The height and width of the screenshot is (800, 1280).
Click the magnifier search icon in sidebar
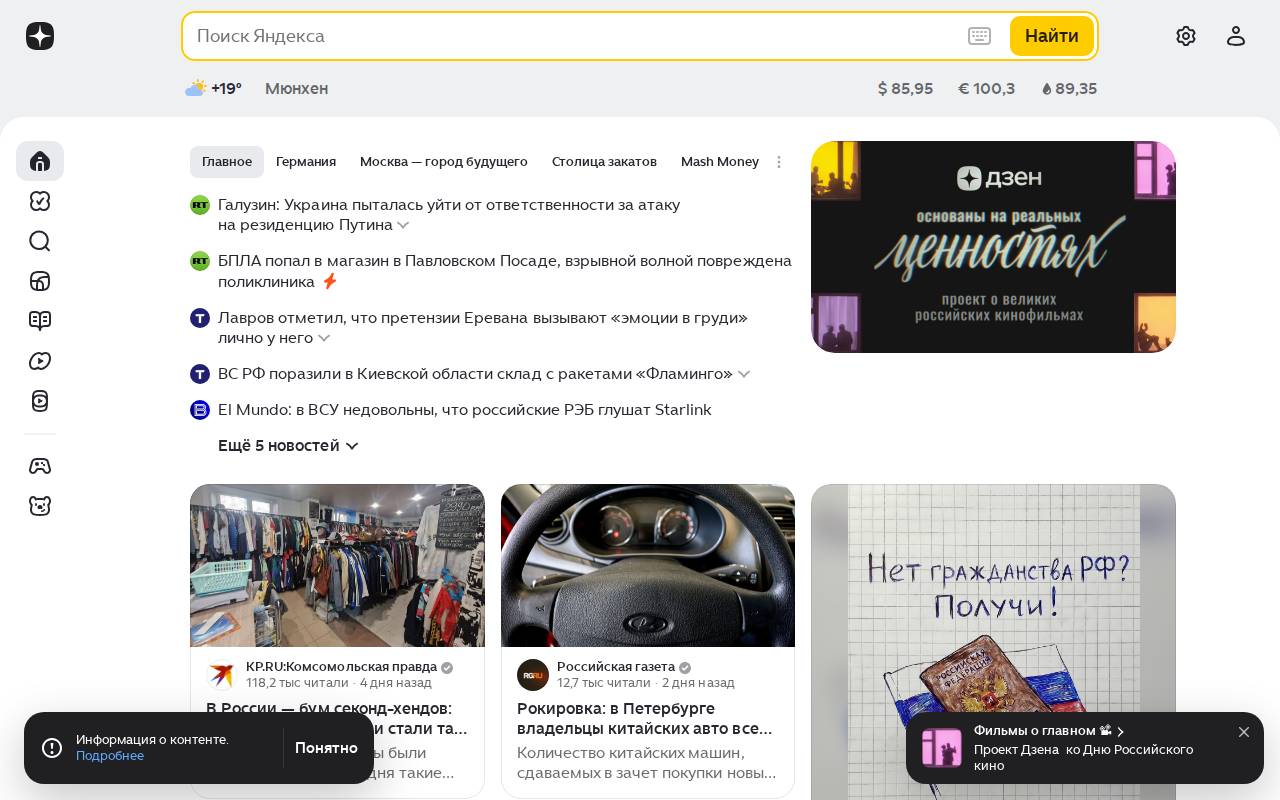tap(40, 241)
